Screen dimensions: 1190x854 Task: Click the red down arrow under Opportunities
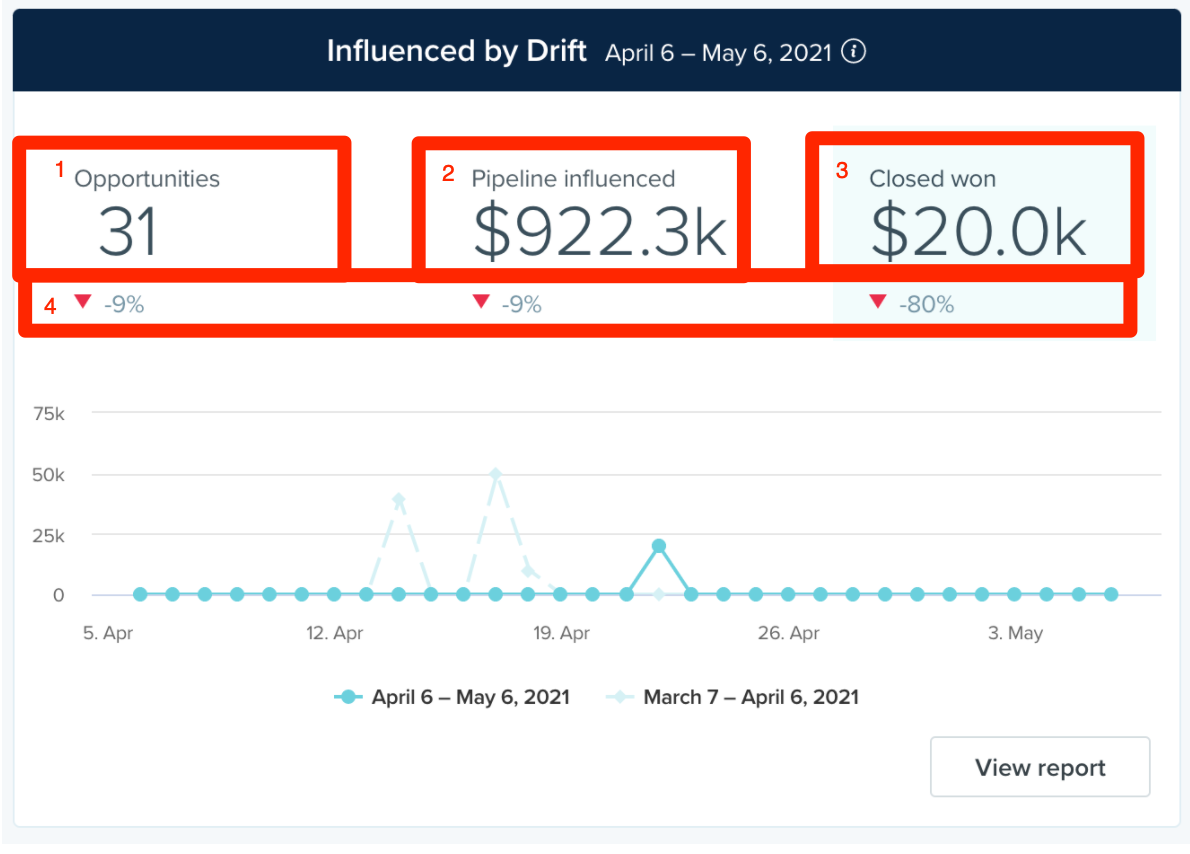tap(83, 301)
